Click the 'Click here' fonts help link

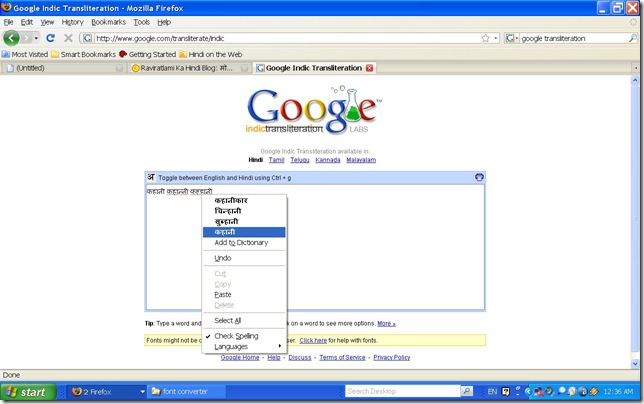[x=313, y=340]
